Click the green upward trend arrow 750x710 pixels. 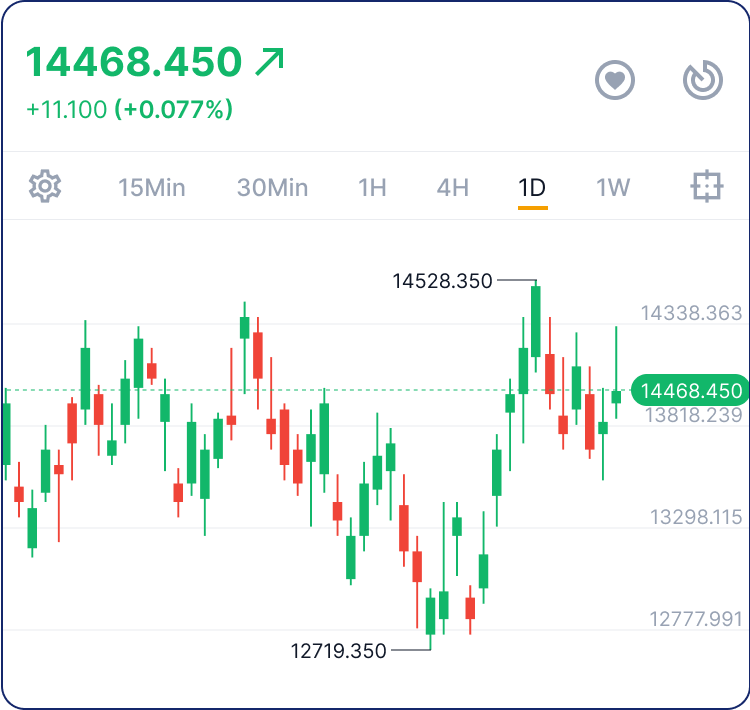point(270,62)
